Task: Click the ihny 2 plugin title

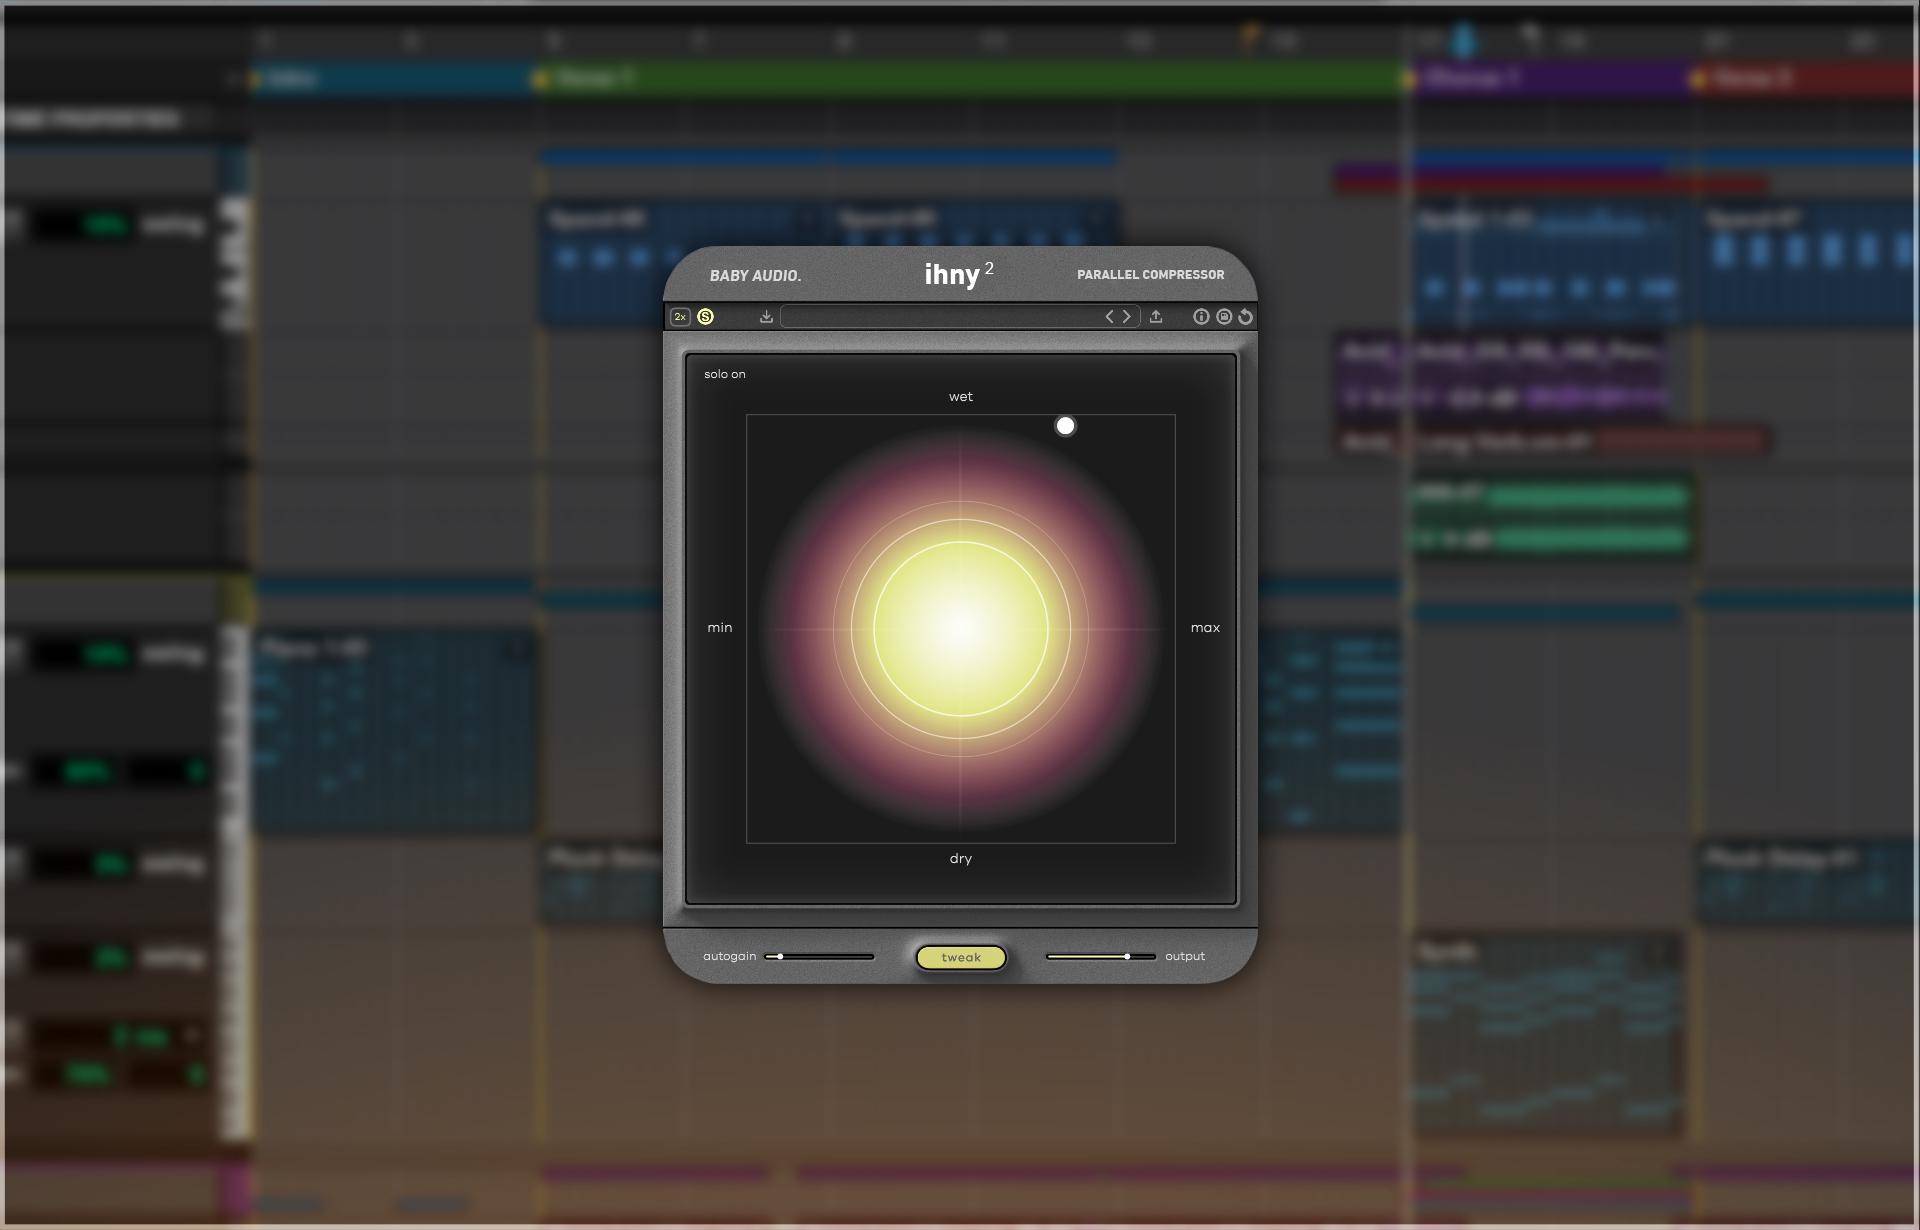Action: tap(959, 274)
